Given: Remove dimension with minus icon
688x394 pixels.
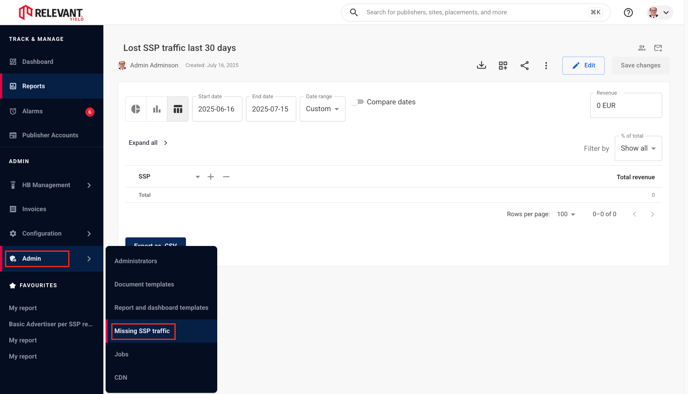Looking at the screenshot, I should coord(226,176).
